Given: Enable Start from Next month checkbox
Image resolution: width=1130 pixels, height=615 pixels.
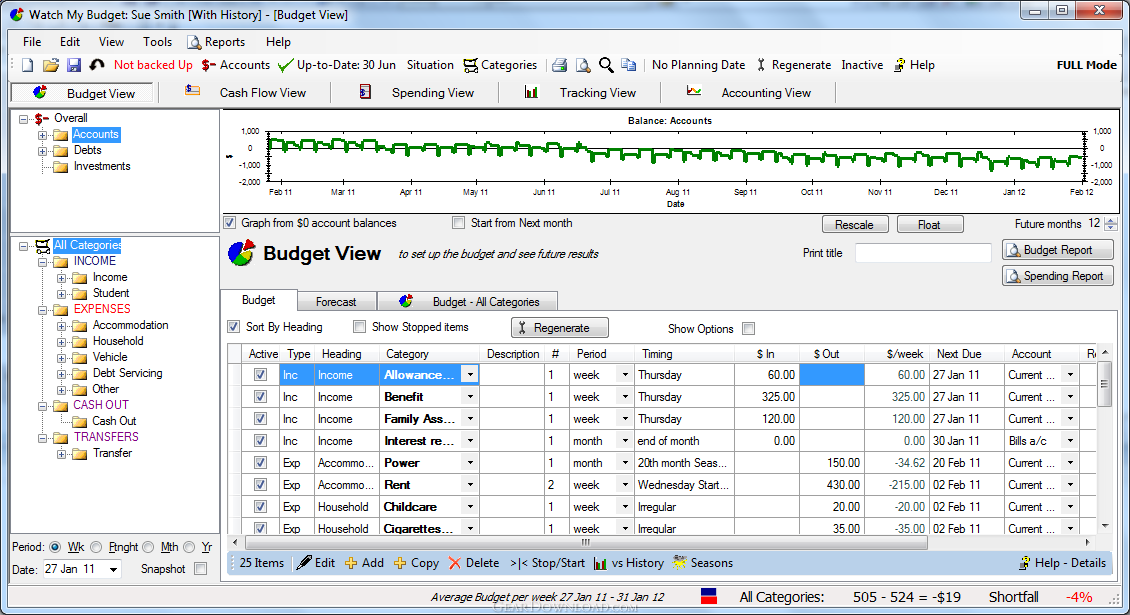Looking at the screenshot, I should pos(458,224).
